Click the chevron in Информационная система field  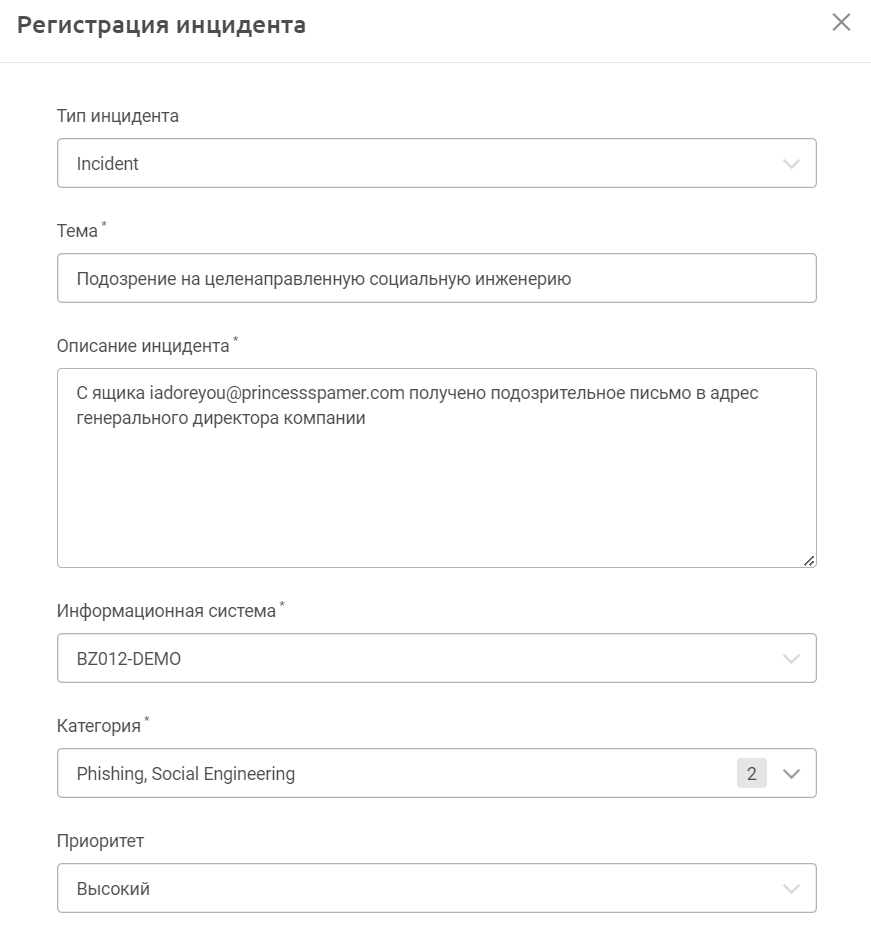click(791, 658)
